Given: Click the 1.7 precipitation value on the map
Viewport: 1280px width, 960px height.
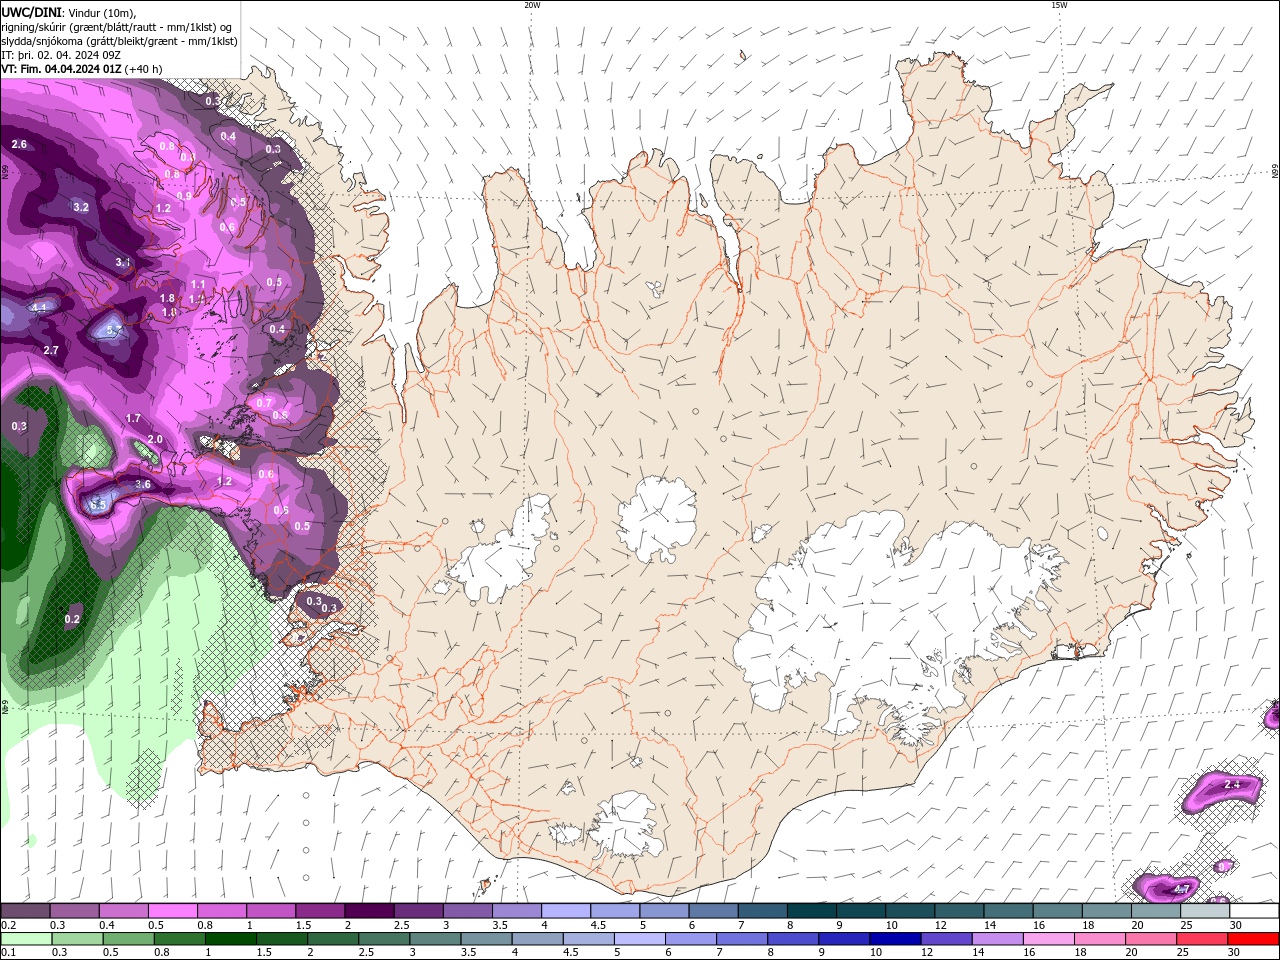Looking at the screenshot, I should point(133,419).
